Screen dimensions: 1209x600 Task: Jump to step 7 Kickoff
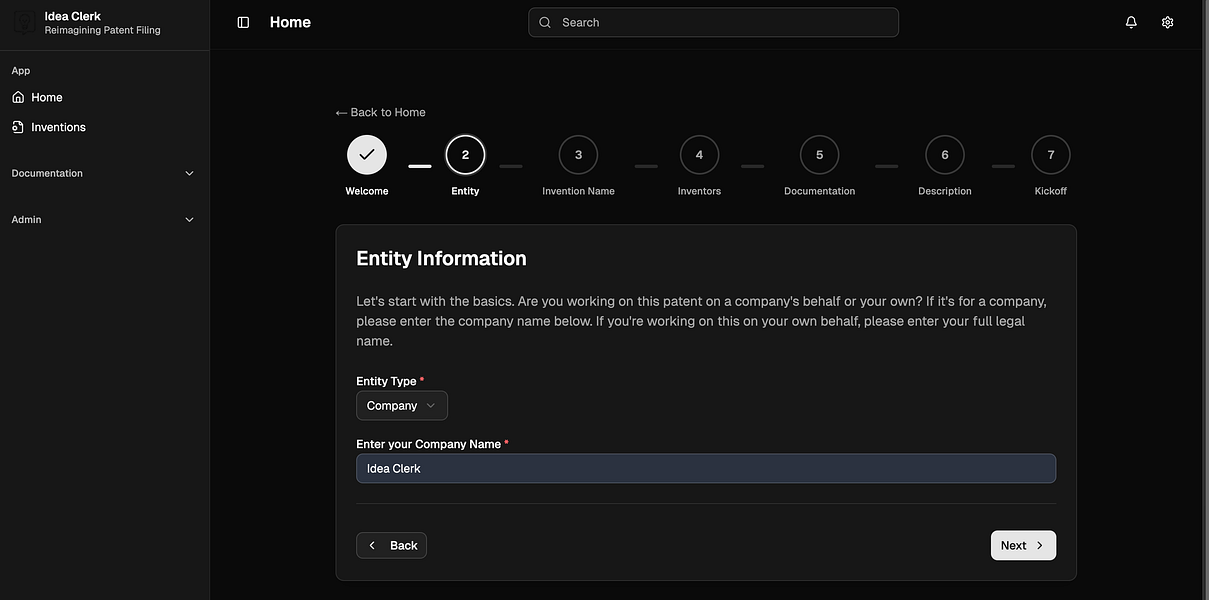[x=1050, y=155]
